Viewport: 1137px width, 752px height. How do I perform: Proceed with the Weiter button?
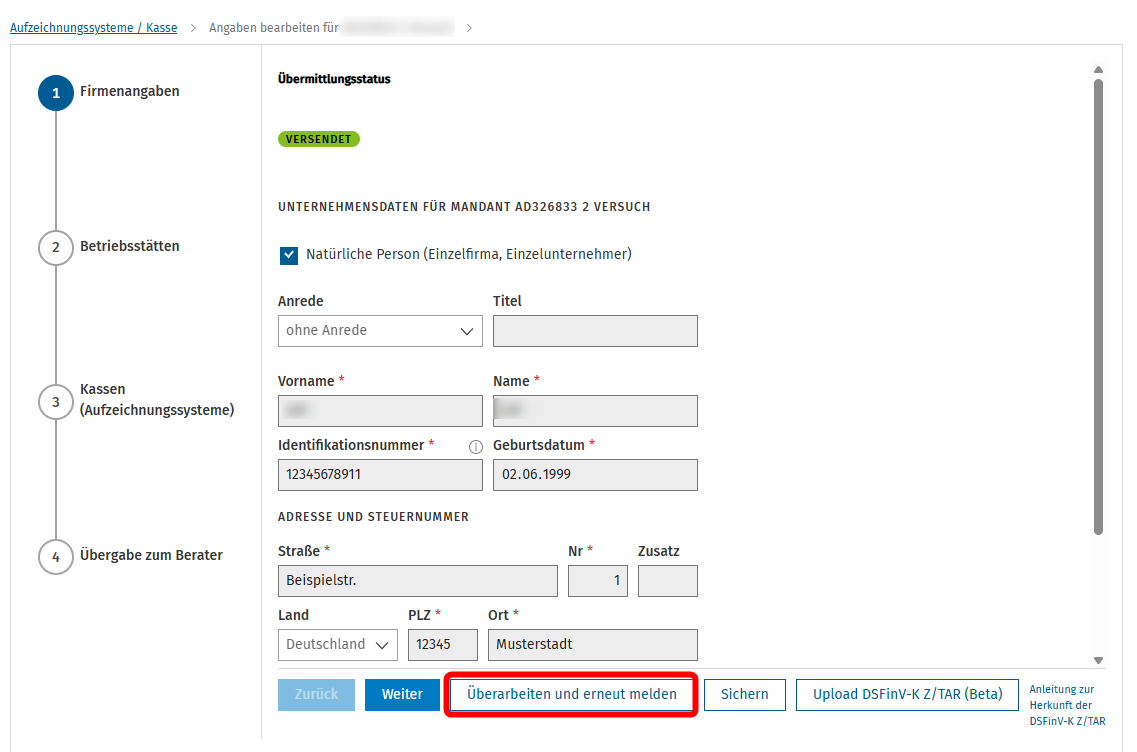[x=402, y=695]
